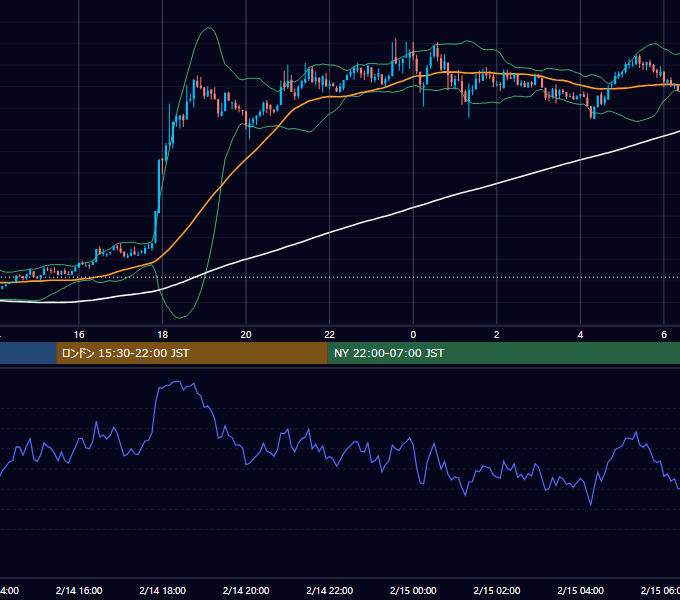Image resolution: width=680 pixels, height=600 pixels.
Task: Click the 2/14 20:00 time label
Action: click(246, 590)
